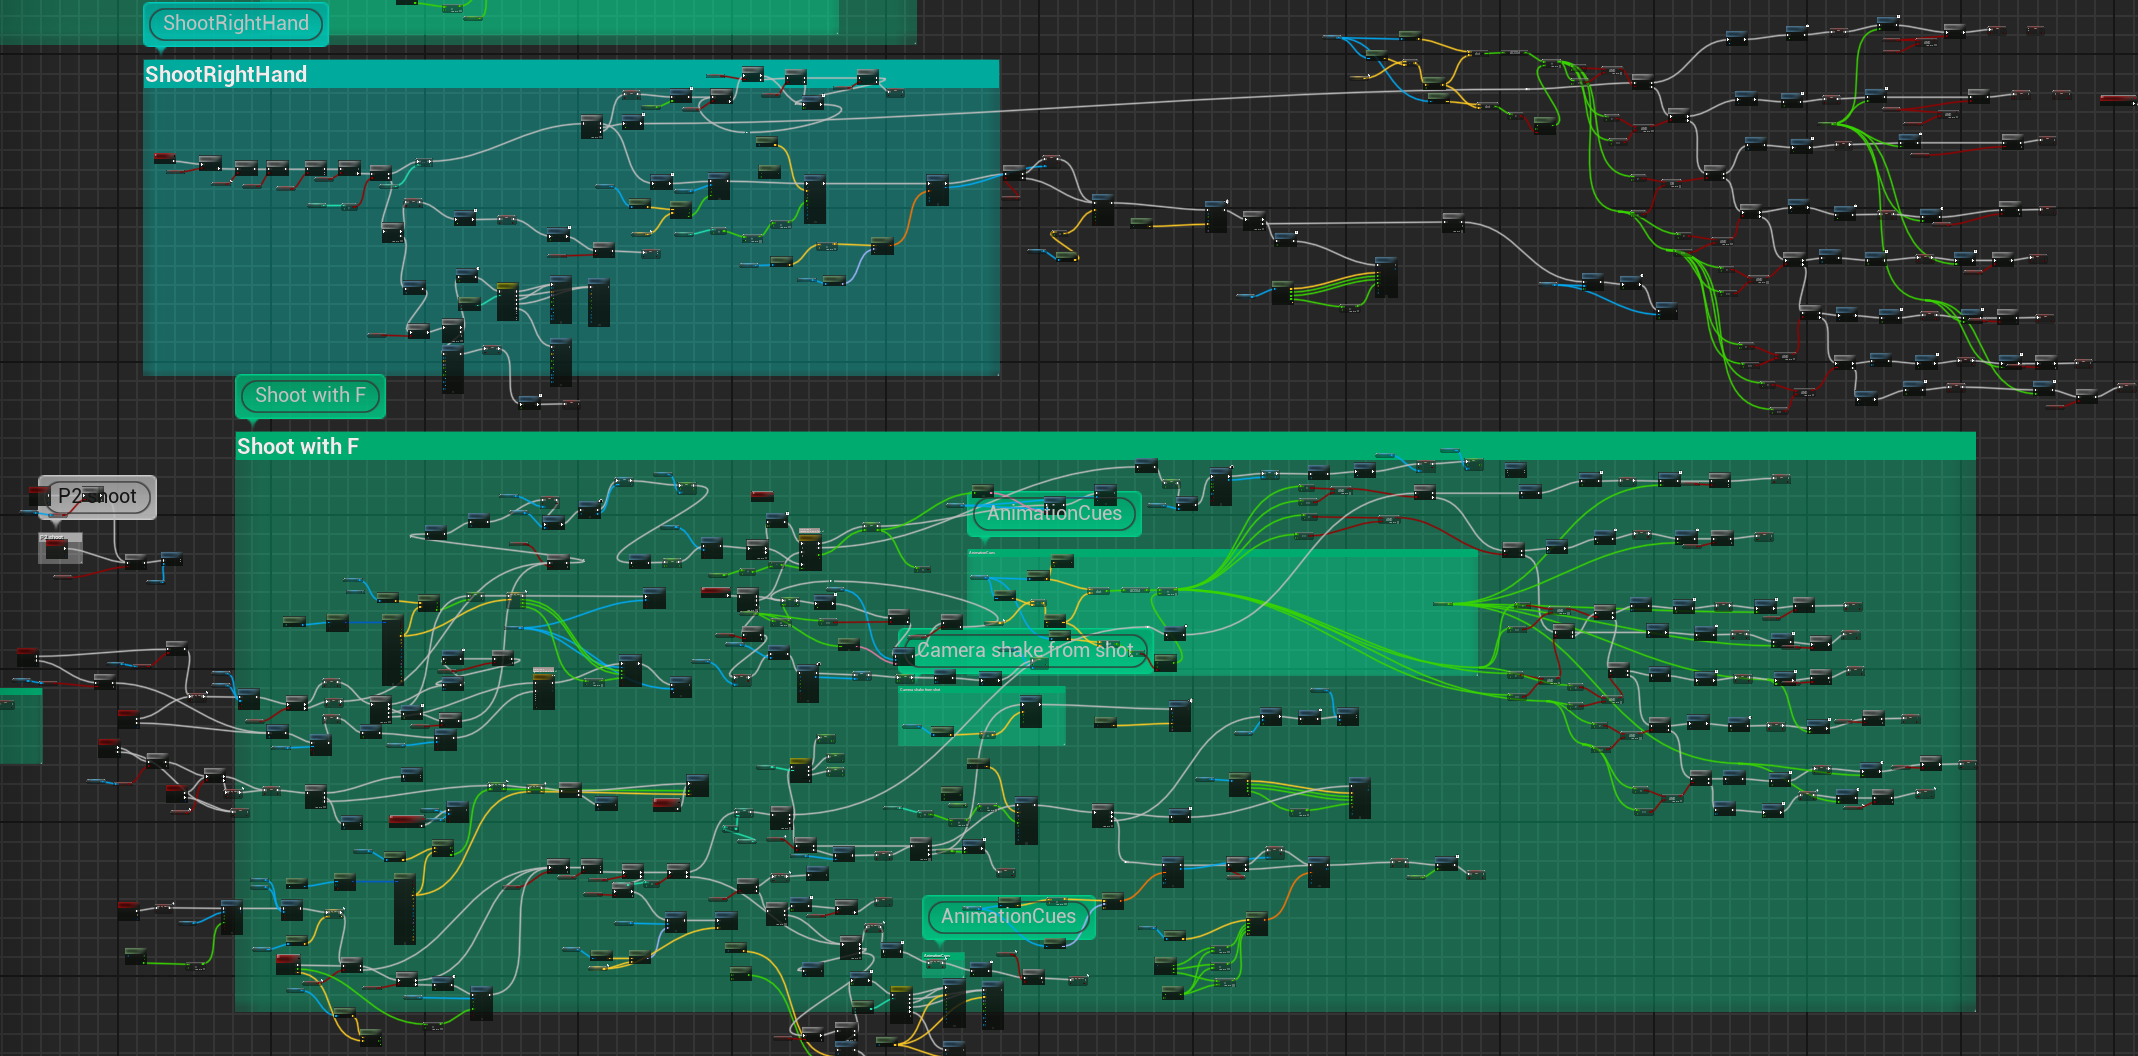Screen dimensions: 2138x1056
Task: Click the red node at far right edge
Action: [2116, 99]
